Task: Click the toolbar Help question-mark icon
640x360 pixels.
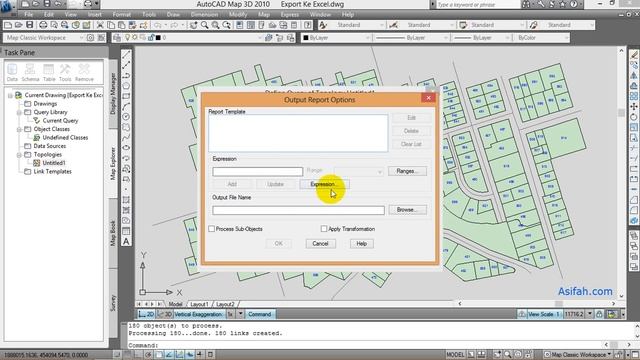Action: [x=308, y=25]
